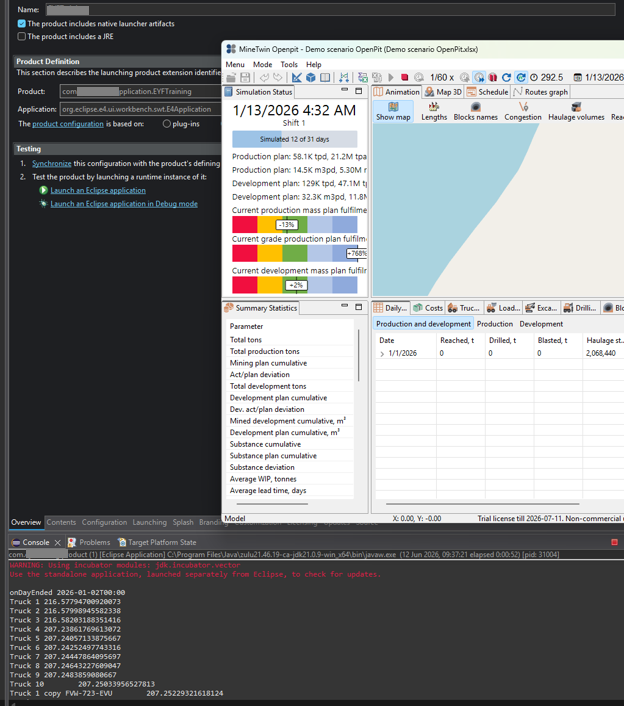This screenshot has width=624, height=706.
Task: Toggle Lengths overlay button
Action: point(434,112)
